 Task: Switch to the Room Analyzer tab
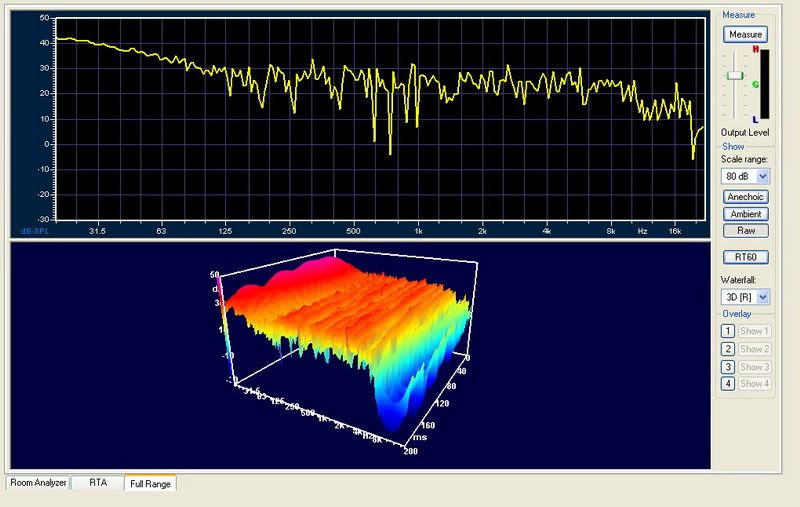(x=38, y=483)
